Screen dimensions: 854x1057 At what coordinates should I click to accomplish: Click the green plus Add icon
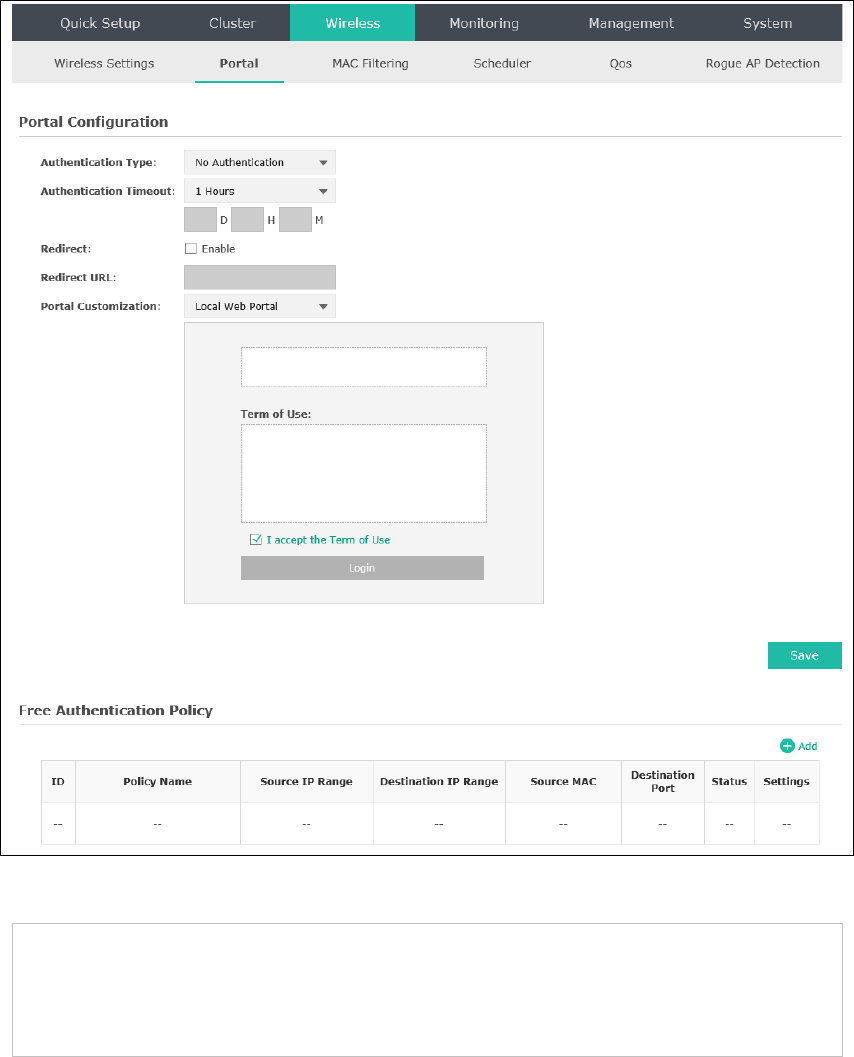click(787, 746)
